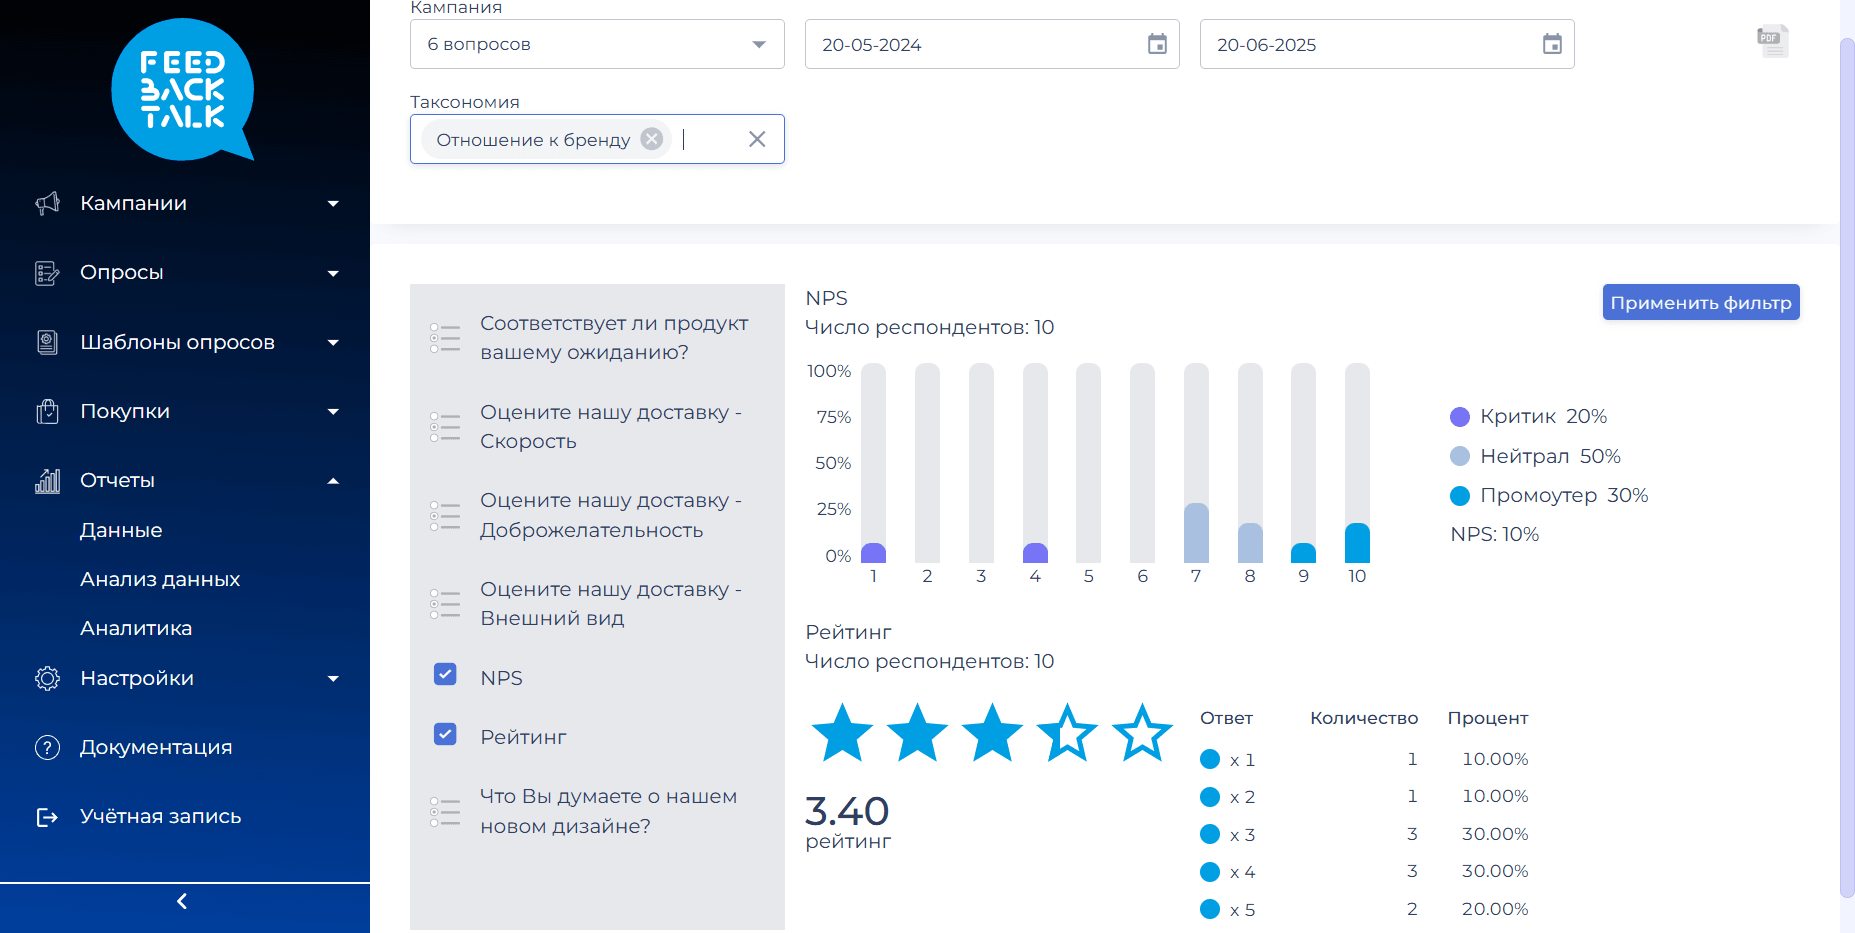Screen dimensions: 1855x933
Task: Clear all taxonomy selections with X
Action: pyautogui.click(x=757, y=139)
